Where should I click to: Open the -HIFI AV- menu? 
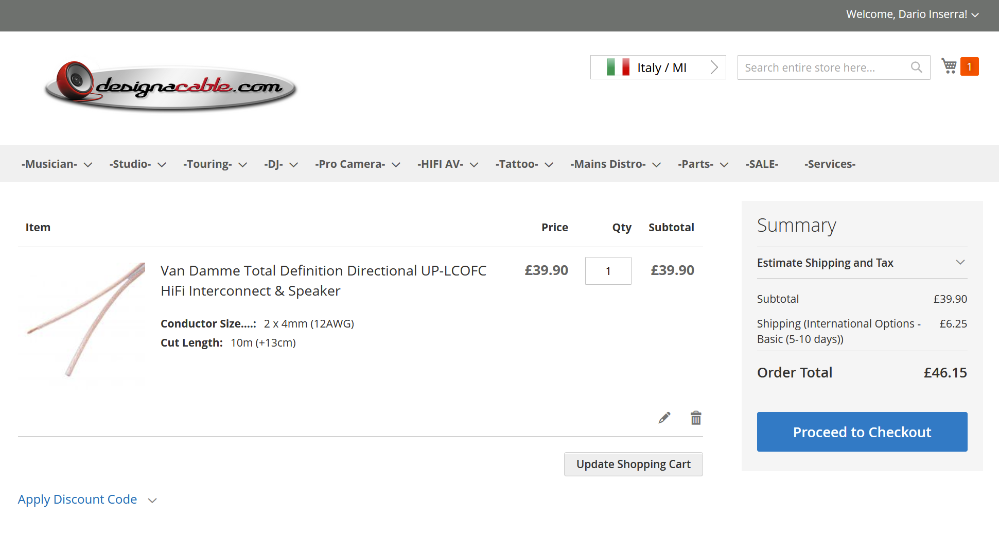pos(447,164)
